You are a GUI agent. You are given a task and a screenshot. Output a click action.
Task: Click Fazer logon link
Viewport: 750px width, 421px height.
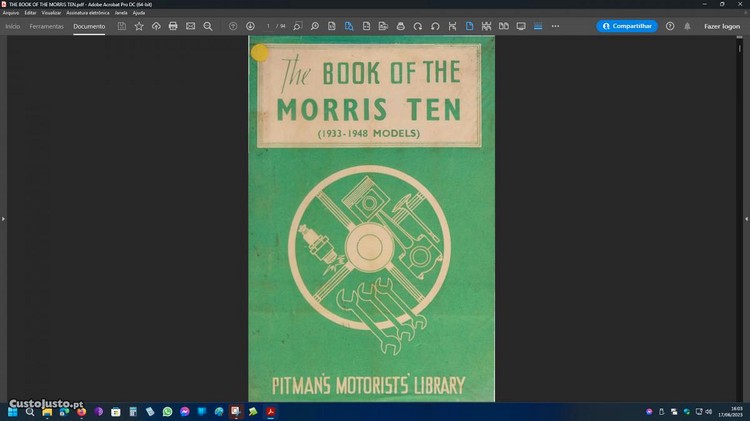click(722, 26)
